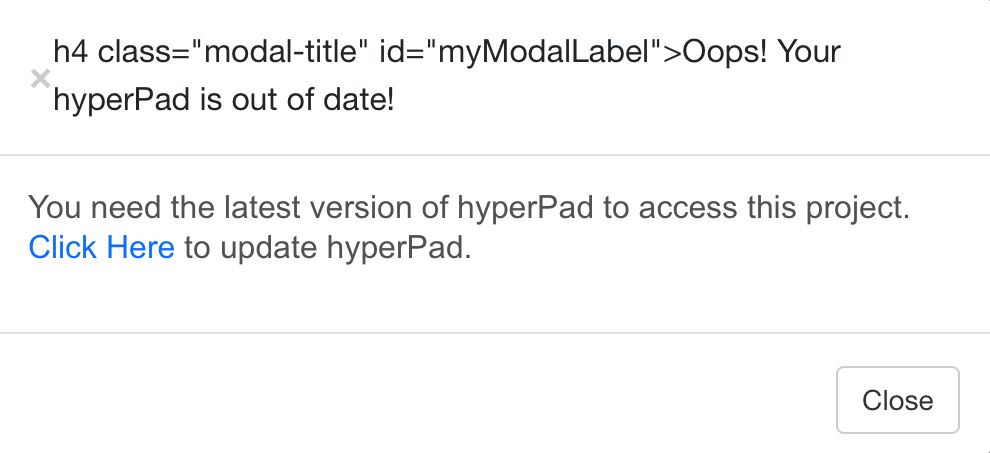Image resolution: width=990 pixels, height=453 pixels.
Task: Click the "You need the latest version" message
Action: [470, 209]
